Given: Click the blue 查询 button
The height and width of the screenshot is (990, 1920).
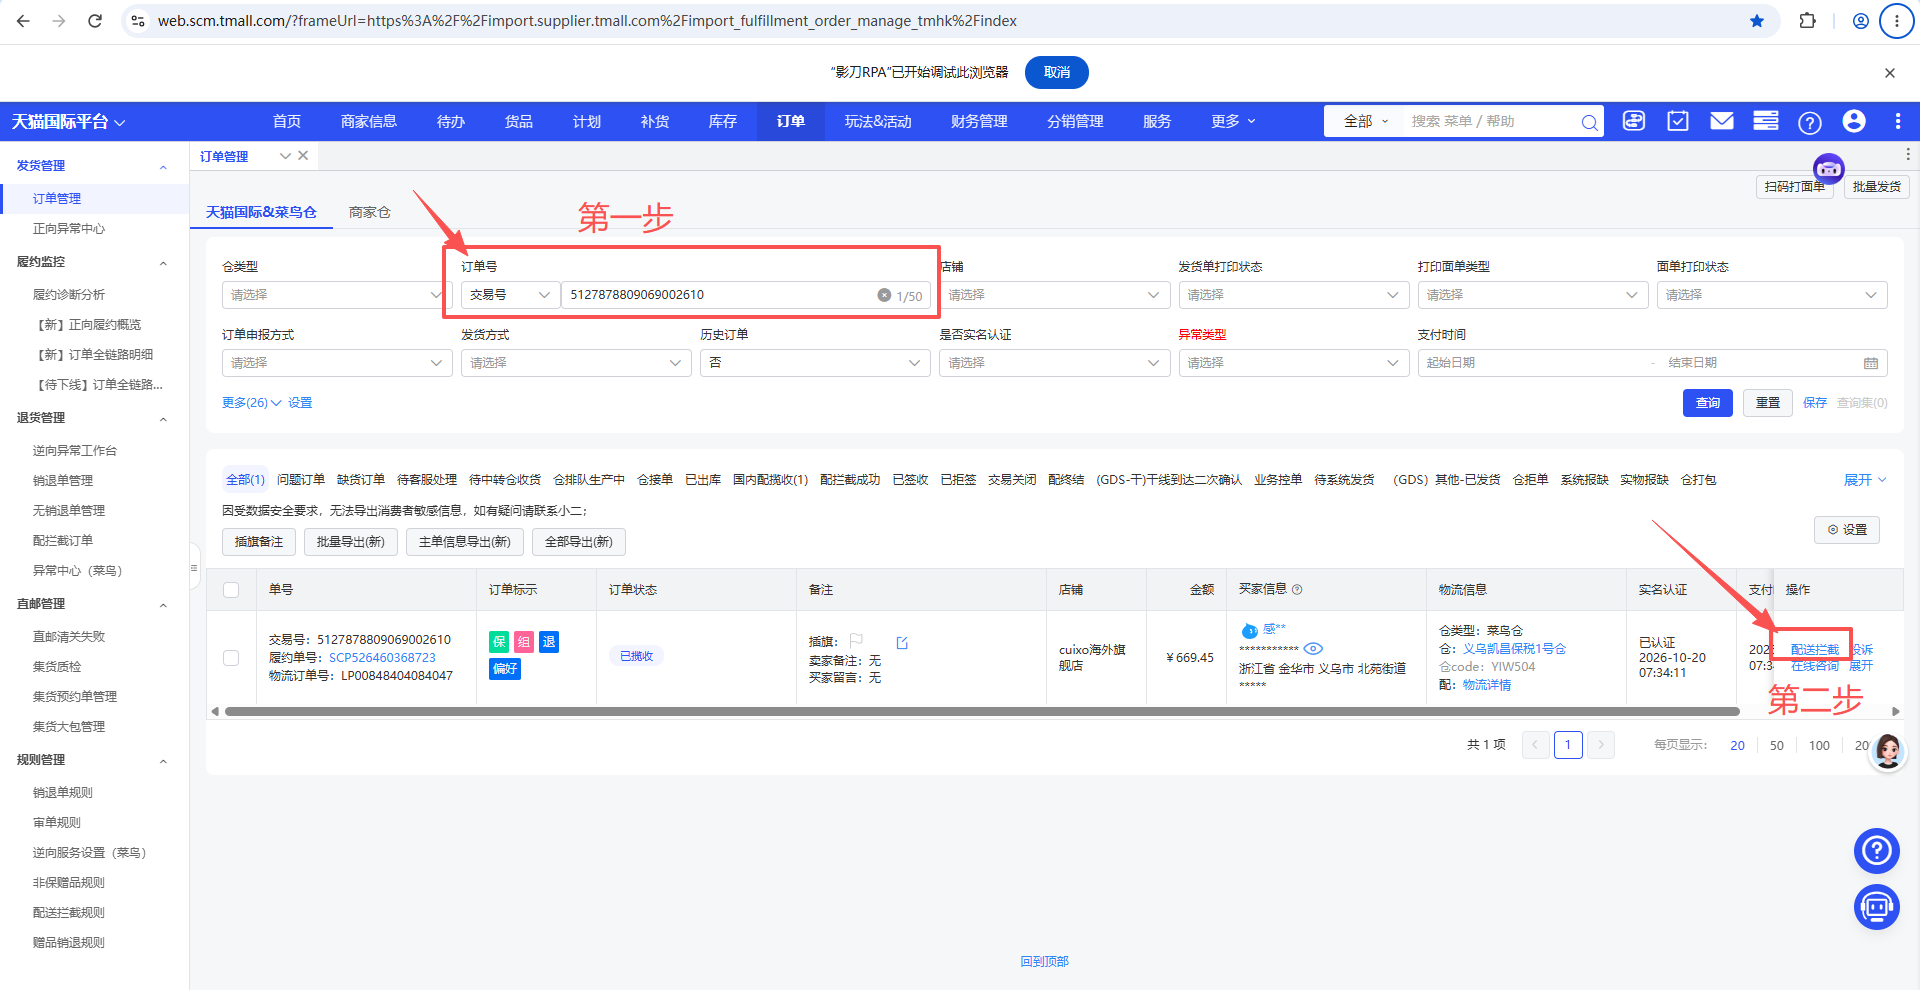Looking at the screenshot, I should click(1708, 403).
